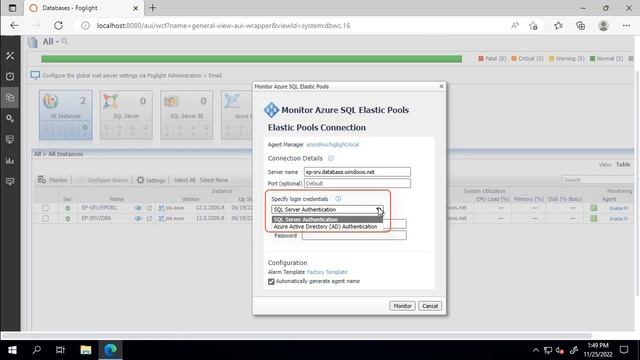
Task: Open the notification center icon
Action: 624,350
